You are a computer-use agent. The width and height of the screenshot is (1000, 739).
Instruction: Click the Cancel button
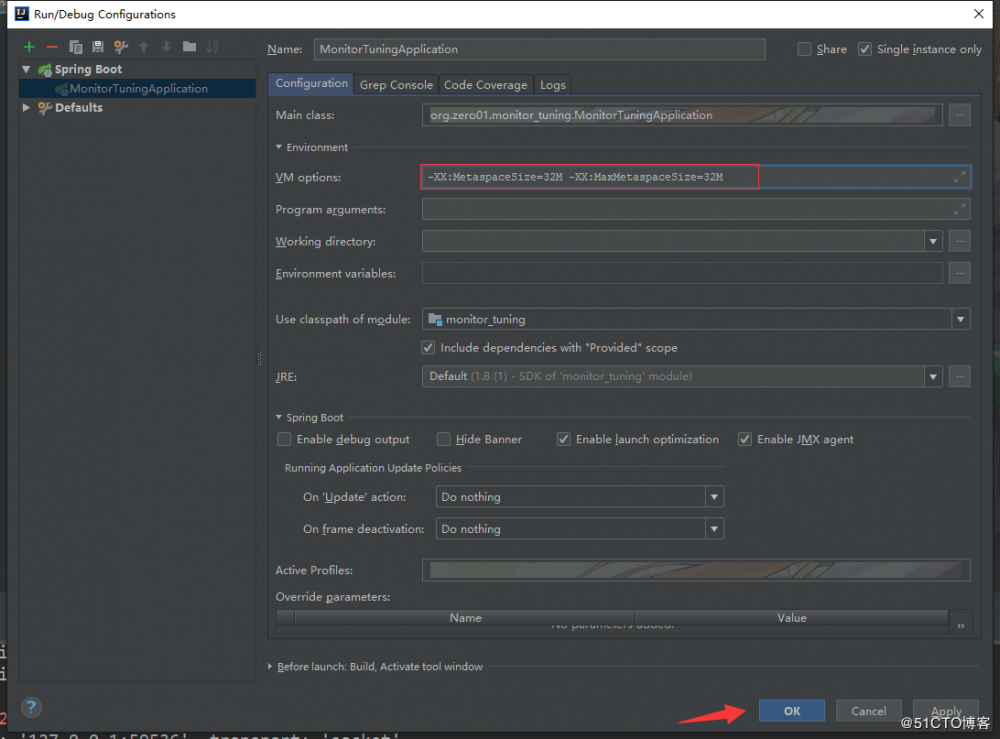868,710
